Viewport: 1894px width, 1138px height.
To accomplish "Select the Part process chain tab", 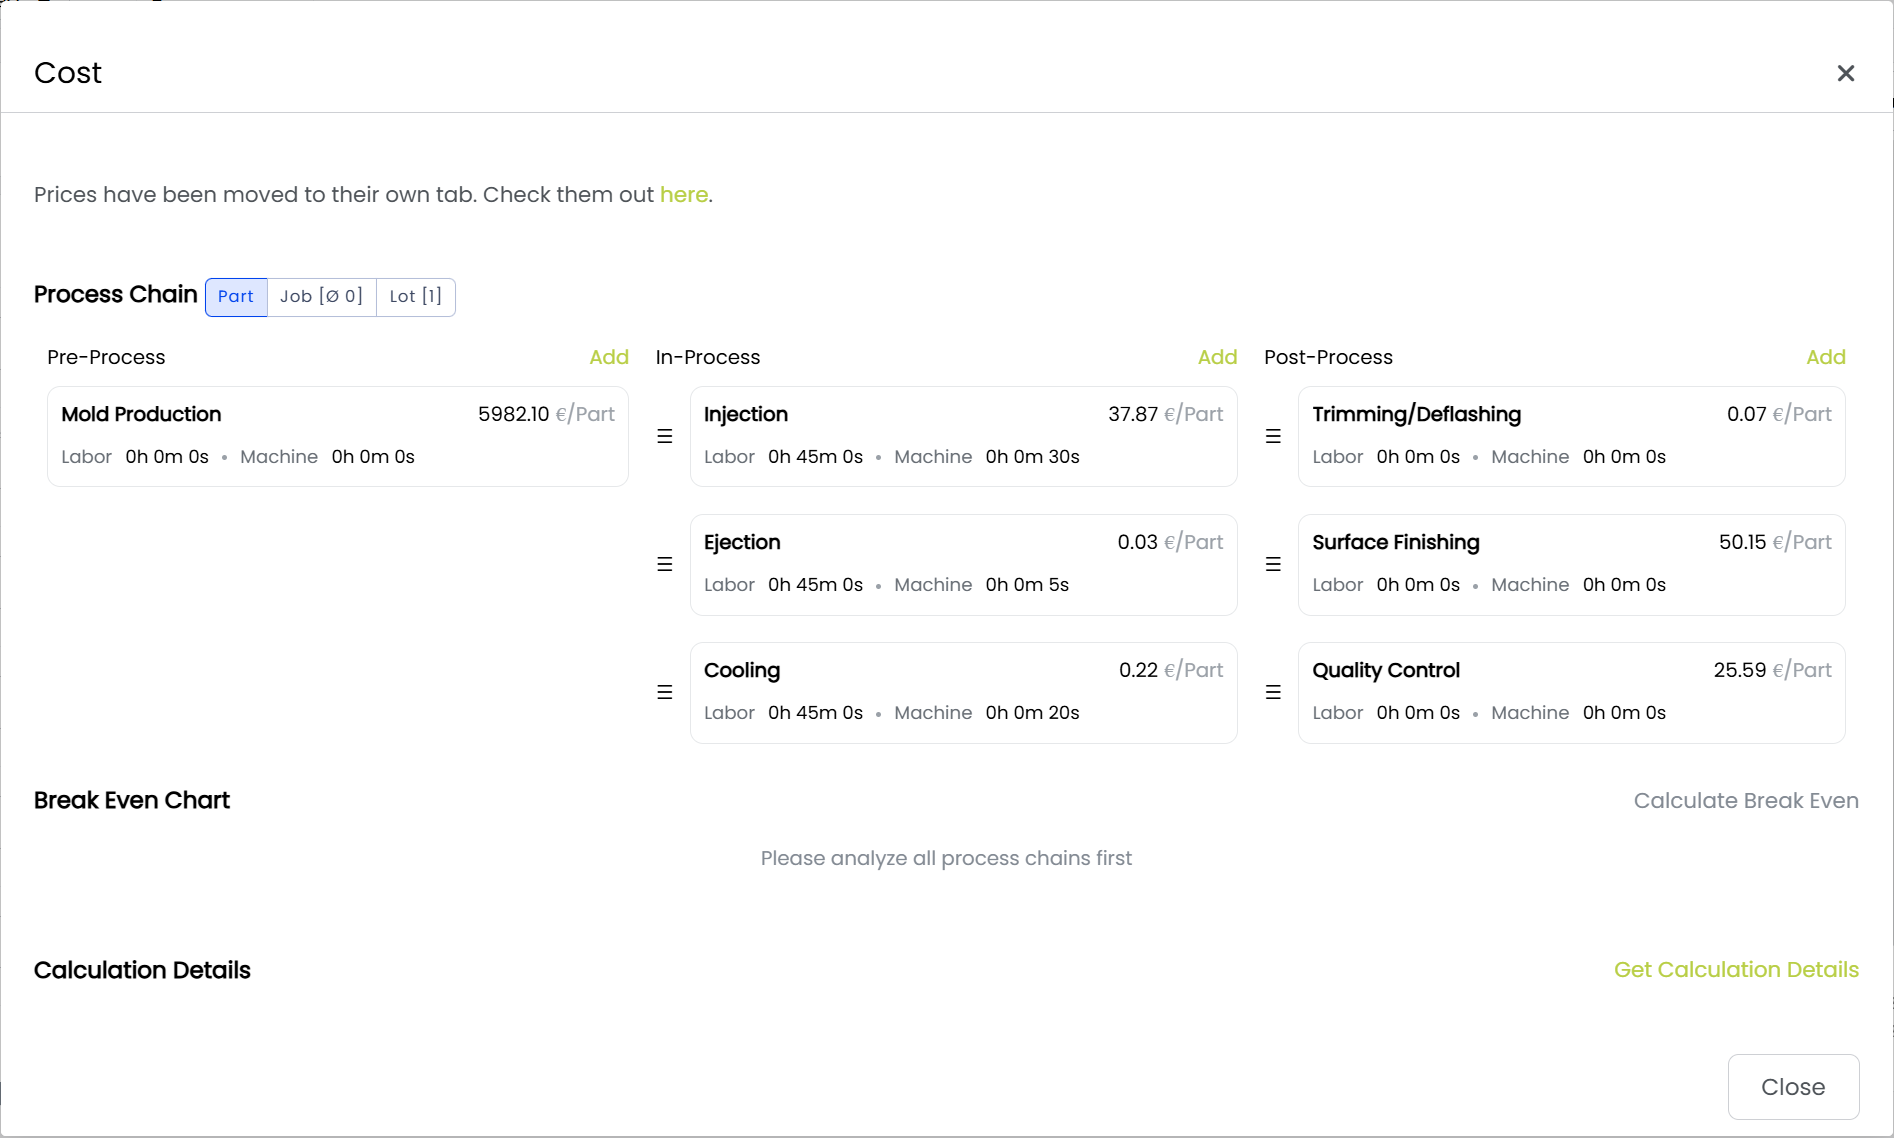I will tap(236, 297).
